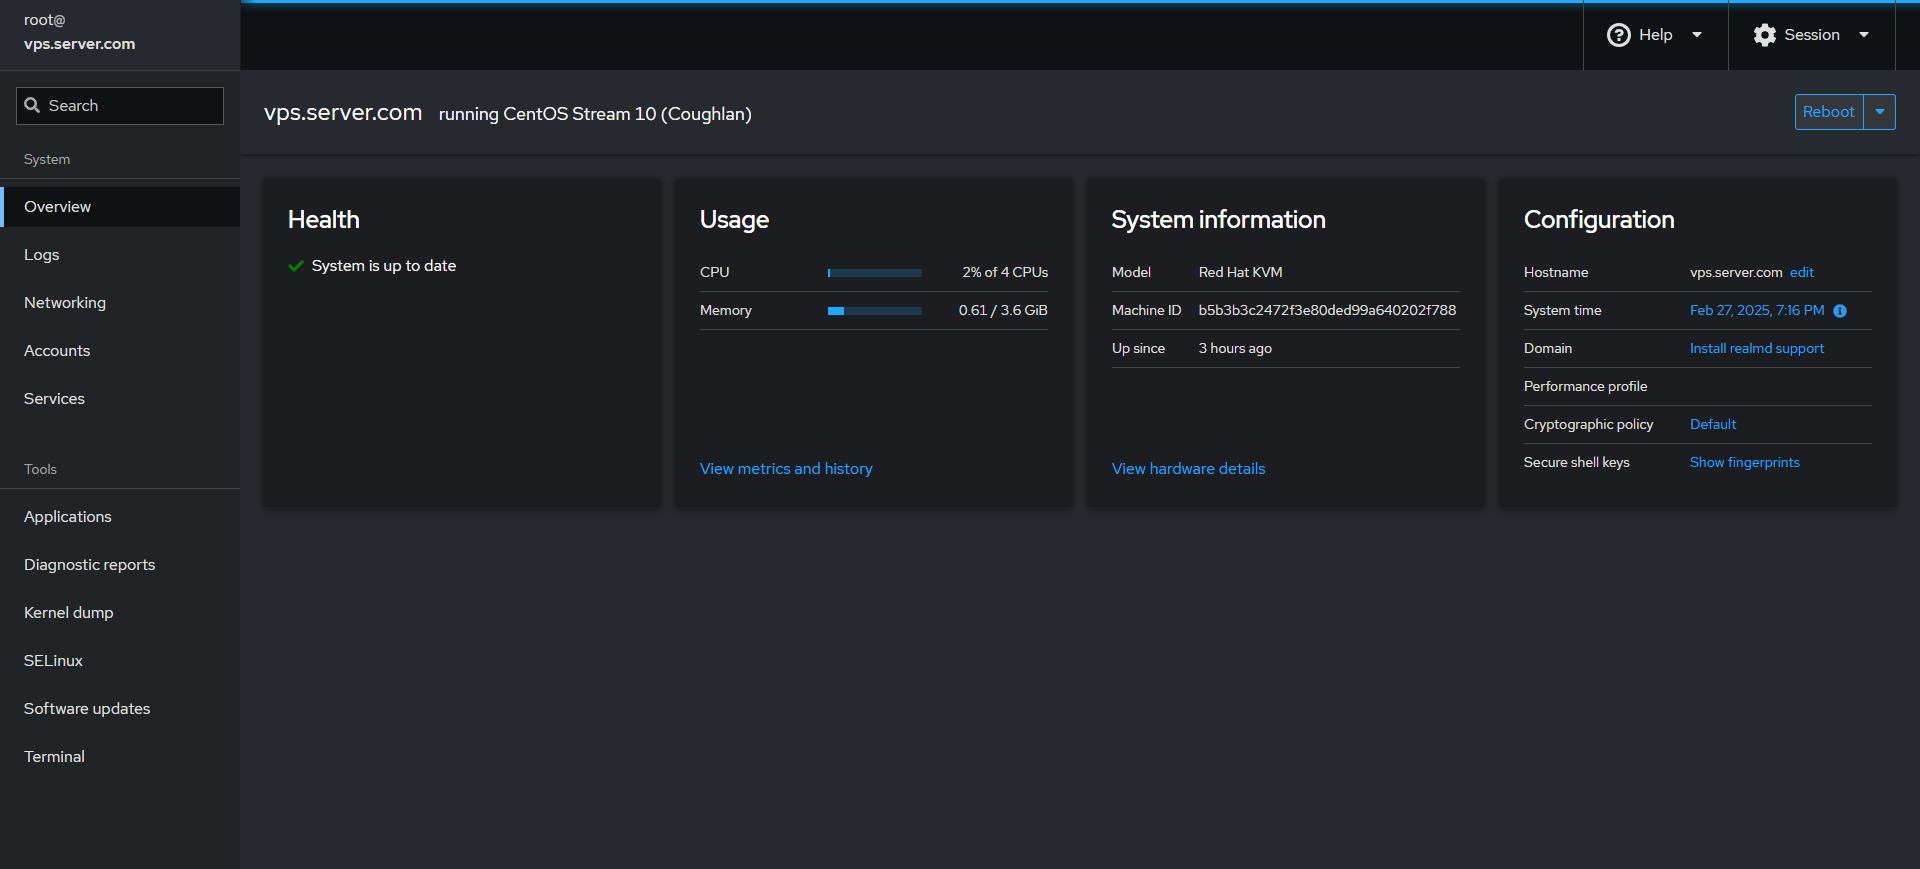Open the Terminal page

(x=120, y=757)
